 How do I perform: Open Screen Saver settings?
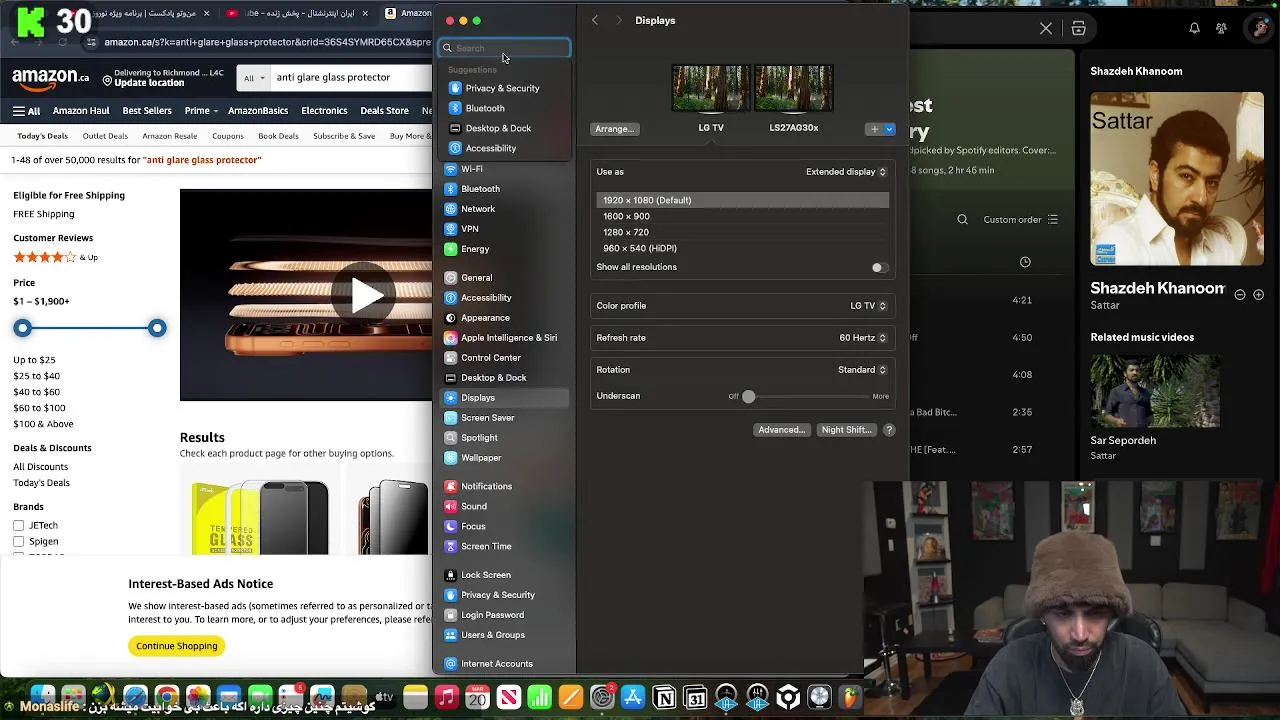505,417
